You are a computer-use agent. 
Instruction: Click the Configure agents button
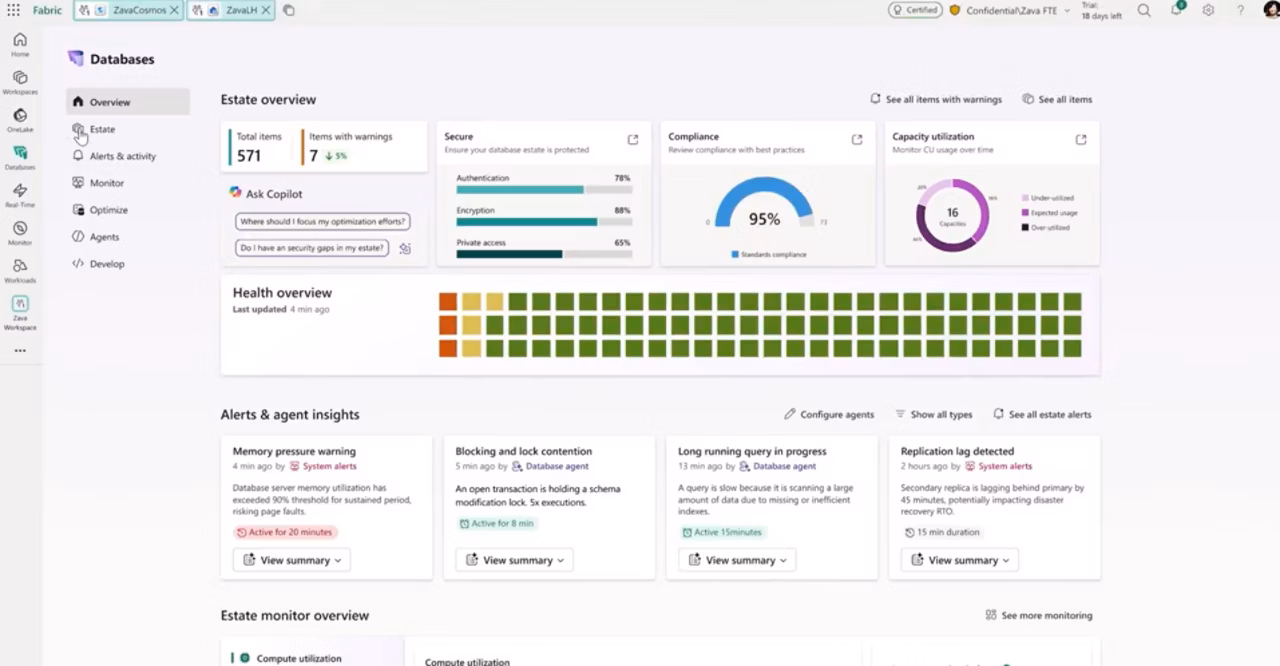tap(829, 414)
